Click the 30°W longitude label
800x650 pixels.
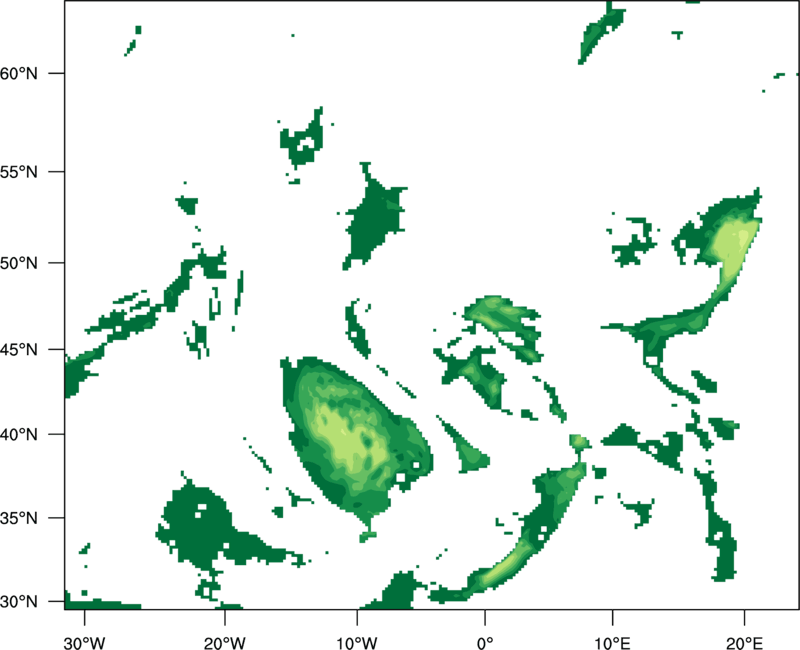85,643
